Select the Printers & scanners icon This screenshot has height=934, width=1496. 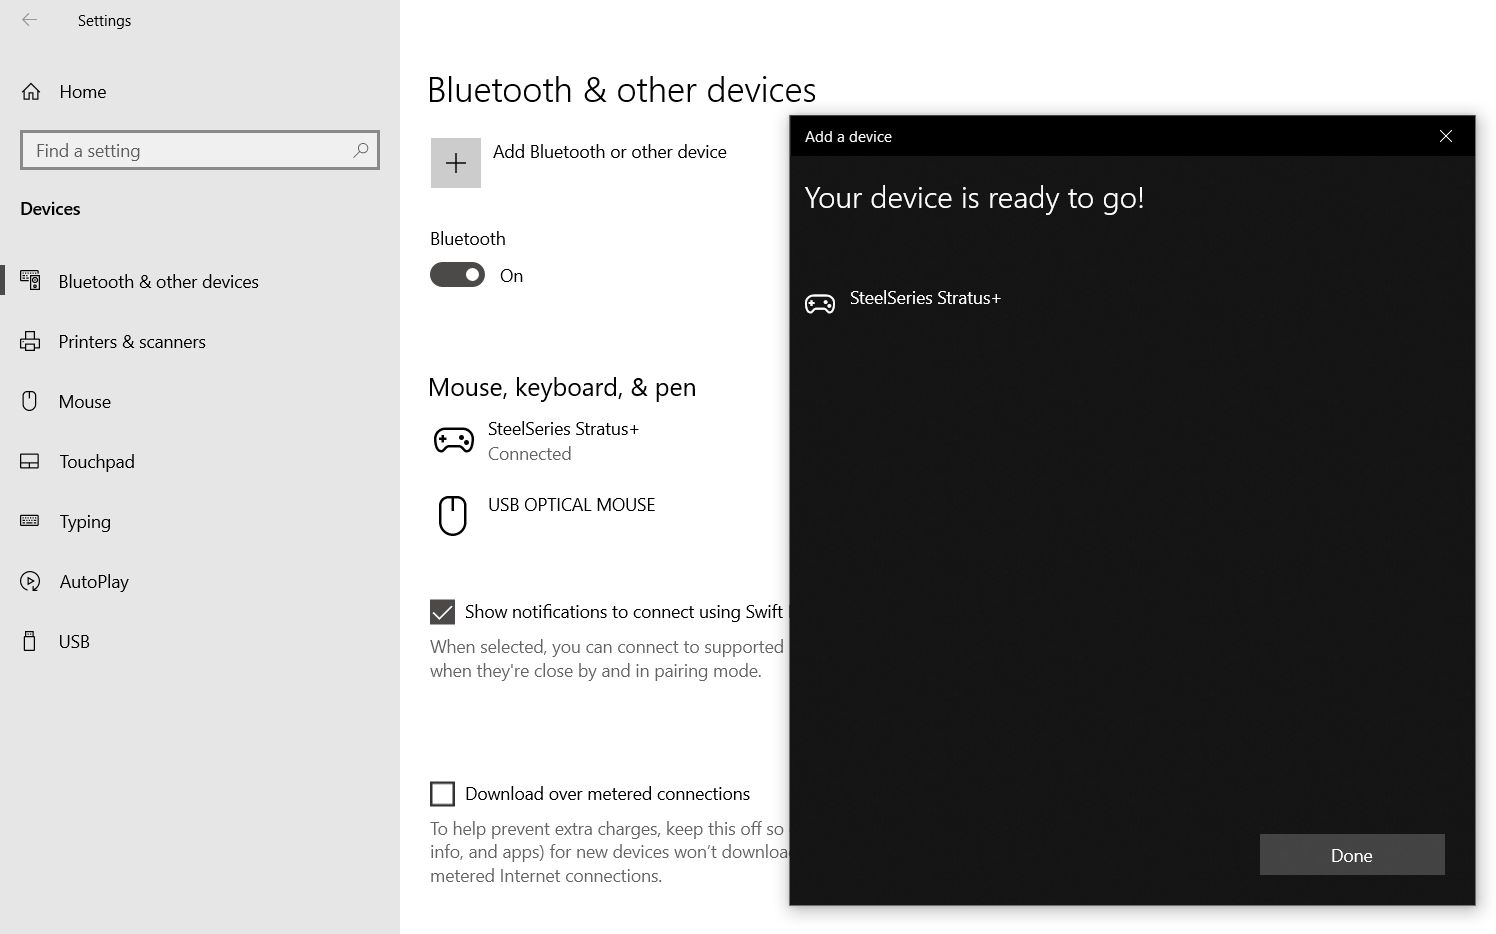(30, 341)
